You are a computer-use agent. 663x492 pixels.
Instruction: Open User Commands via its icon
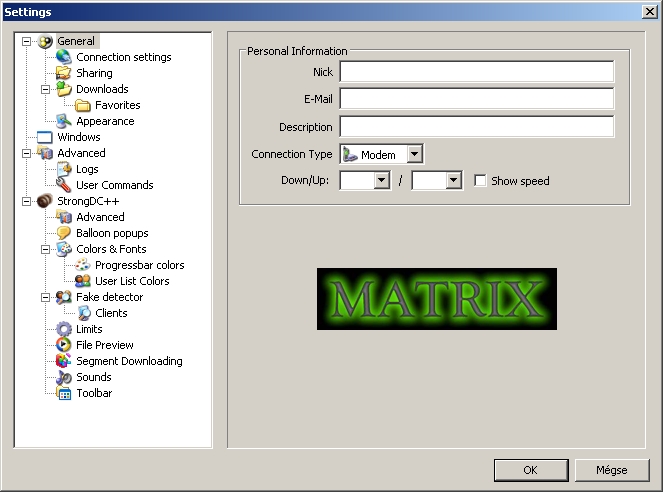64,185
